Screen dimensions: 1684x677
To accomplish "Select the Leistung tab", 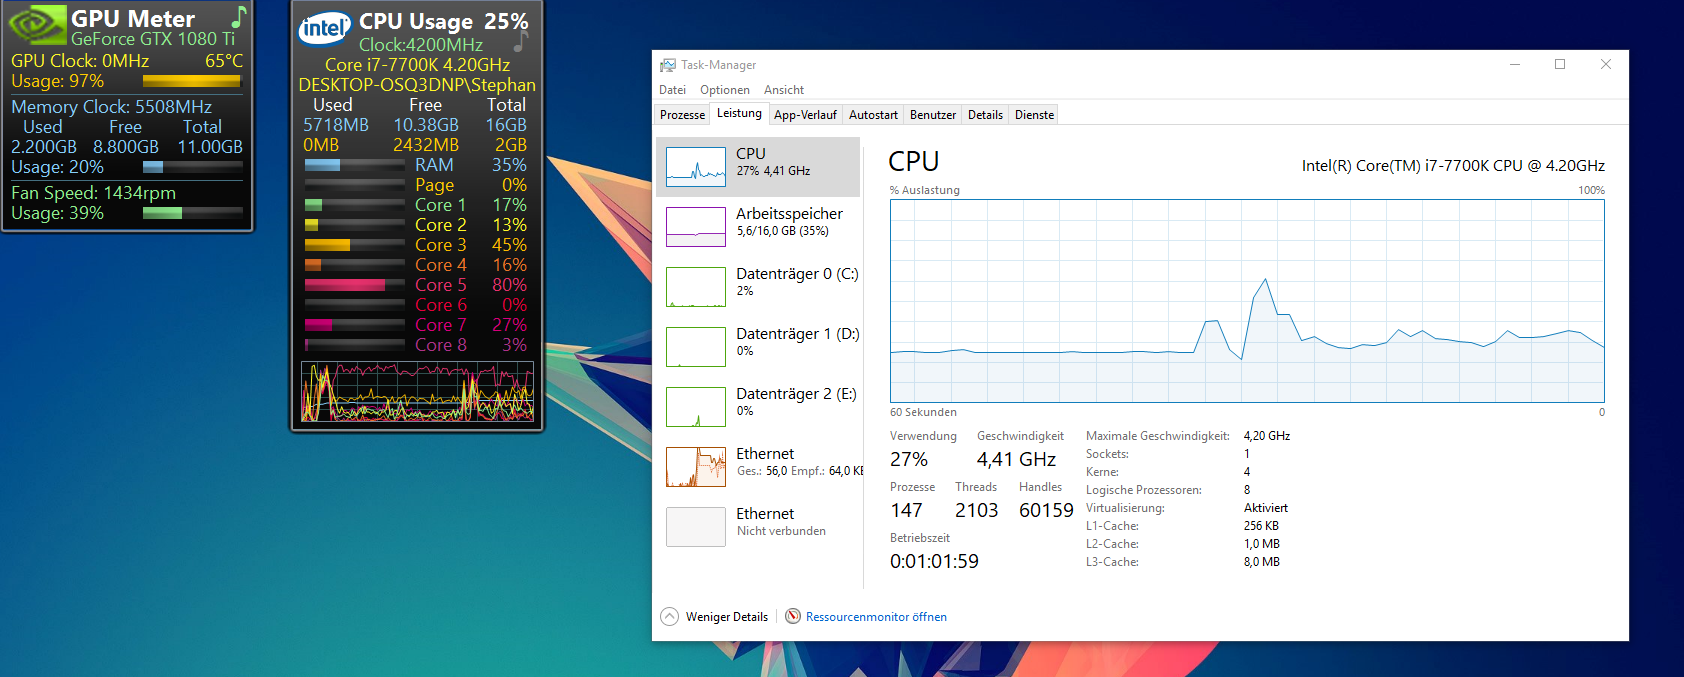I will click(739, 113).
